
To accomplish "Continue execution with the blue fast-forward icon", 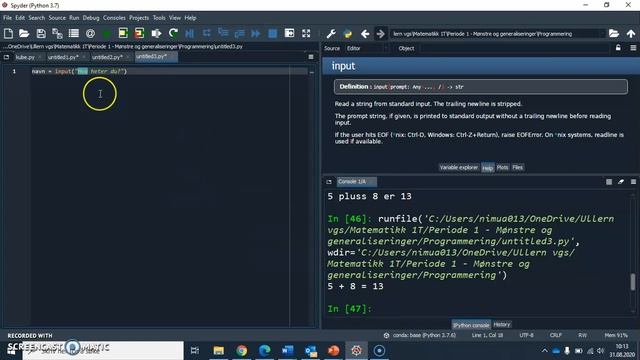I will [x=256, y=33].
